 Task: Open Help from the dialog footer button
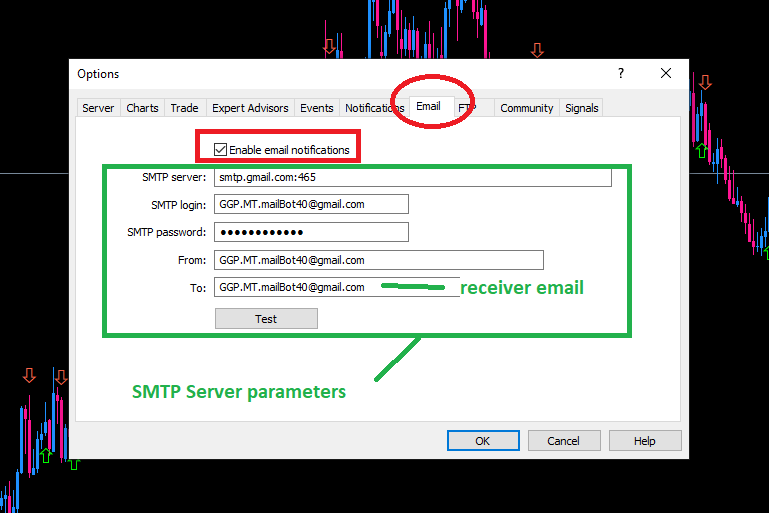pyautogui.click(x=644, y=441)
